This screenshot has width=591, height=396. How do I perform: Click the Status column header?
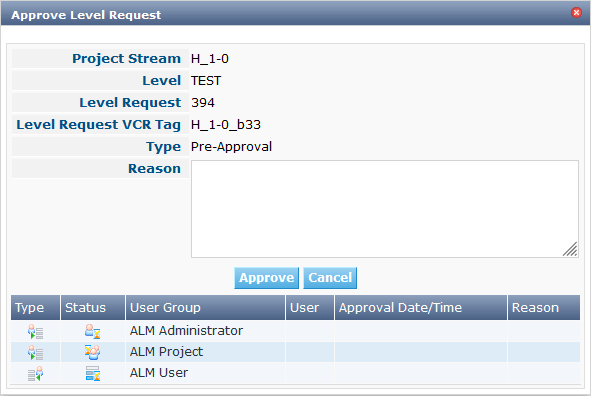tap(93, 307)
